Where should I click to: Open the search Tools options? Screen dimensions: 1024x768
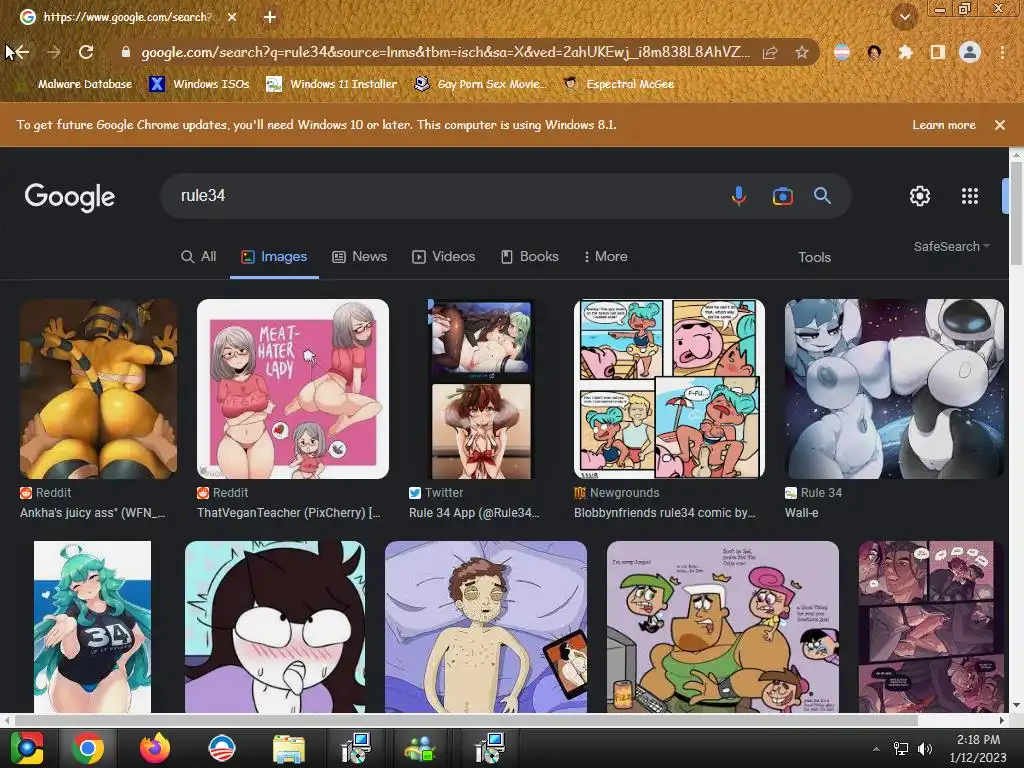814,257
